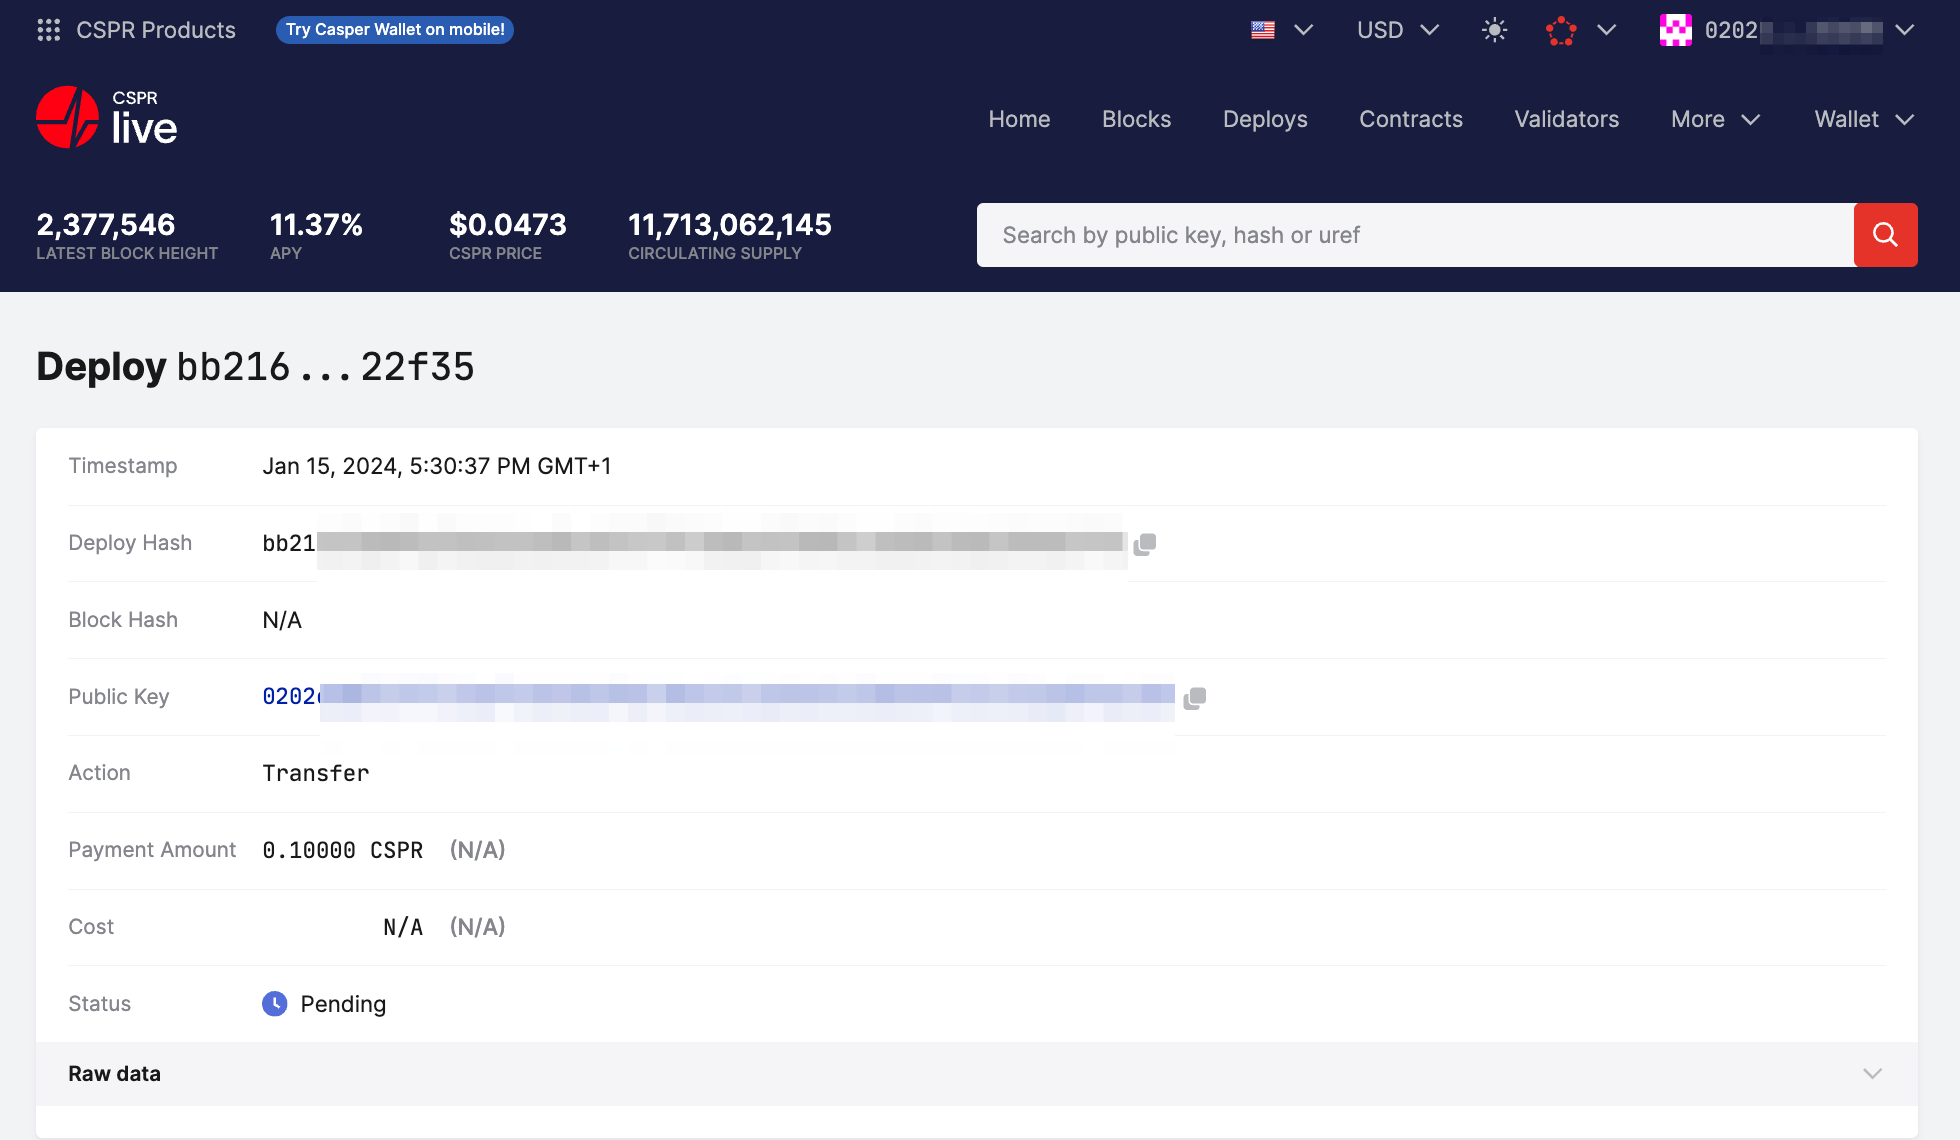Expand the account dropdown chevron
The height and width of the screenshot is (1140, 1960).
click(x=1903, y=31)
